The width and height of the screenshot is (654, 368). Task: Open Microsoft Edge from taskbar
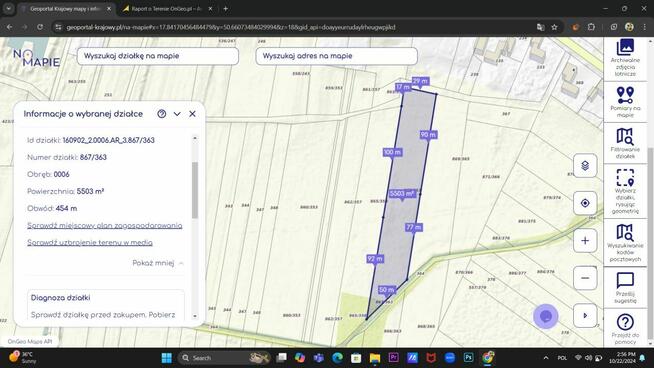(337, 358)
